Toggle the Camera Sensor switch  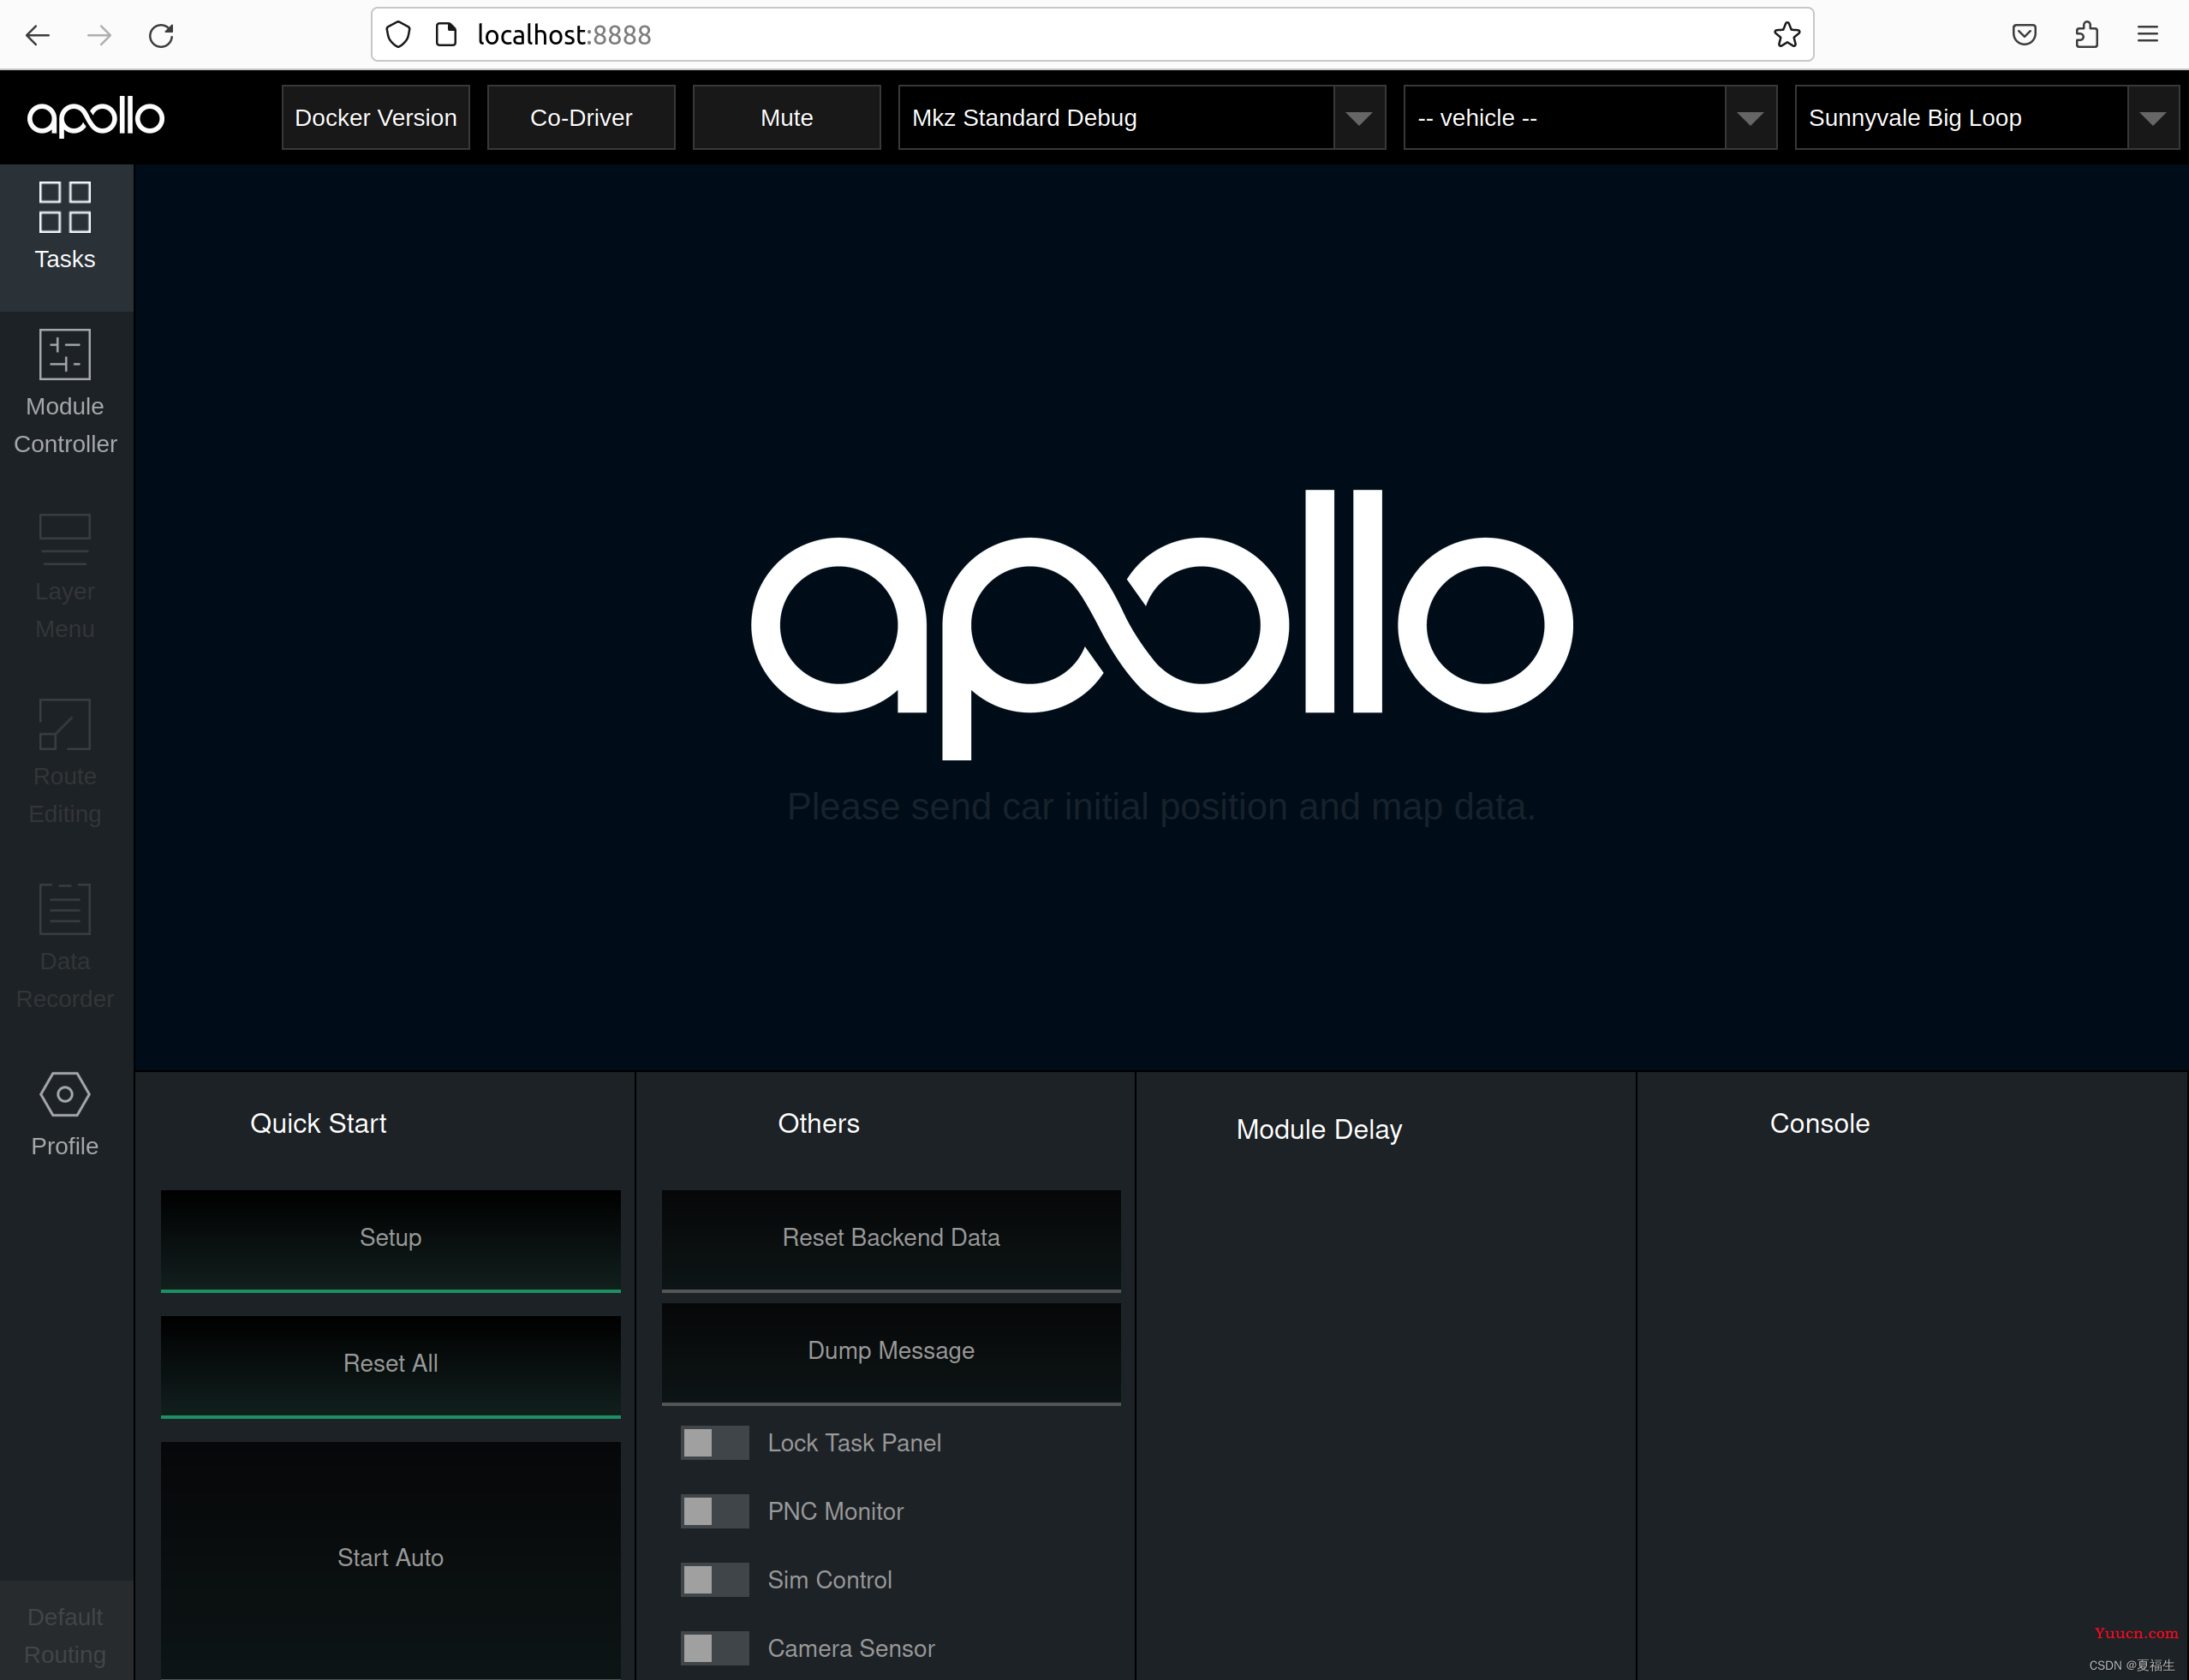[x=714, y=1648]
